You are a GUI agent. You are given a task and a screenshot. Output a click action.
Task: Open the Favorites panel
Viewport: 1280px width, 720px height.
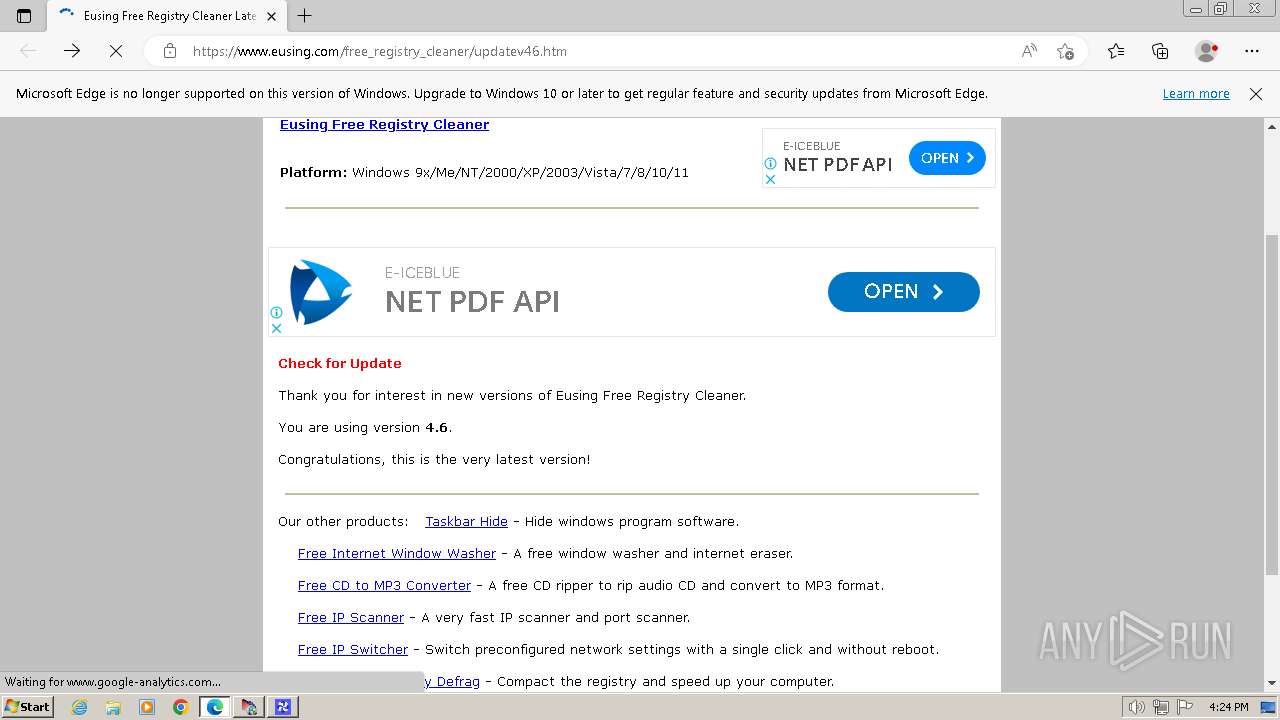(x=1116, y=51)
